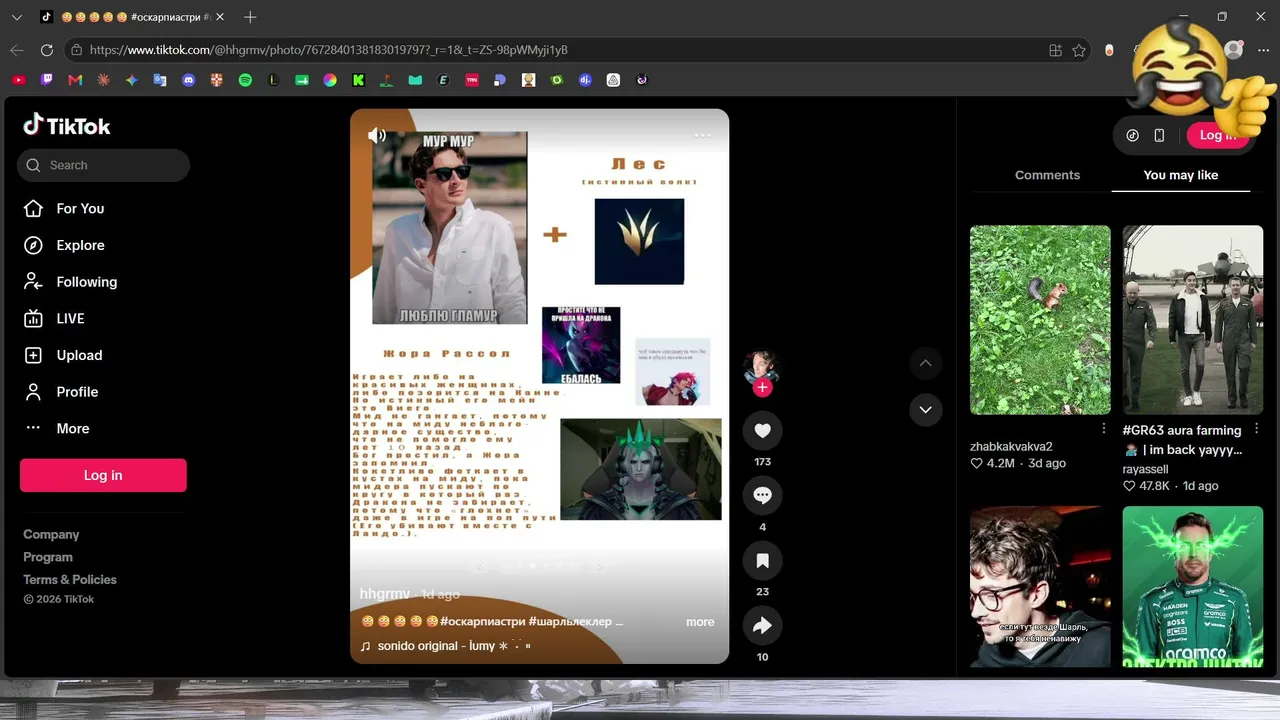Open the Gmail bookmark

[x=75, y=80]
